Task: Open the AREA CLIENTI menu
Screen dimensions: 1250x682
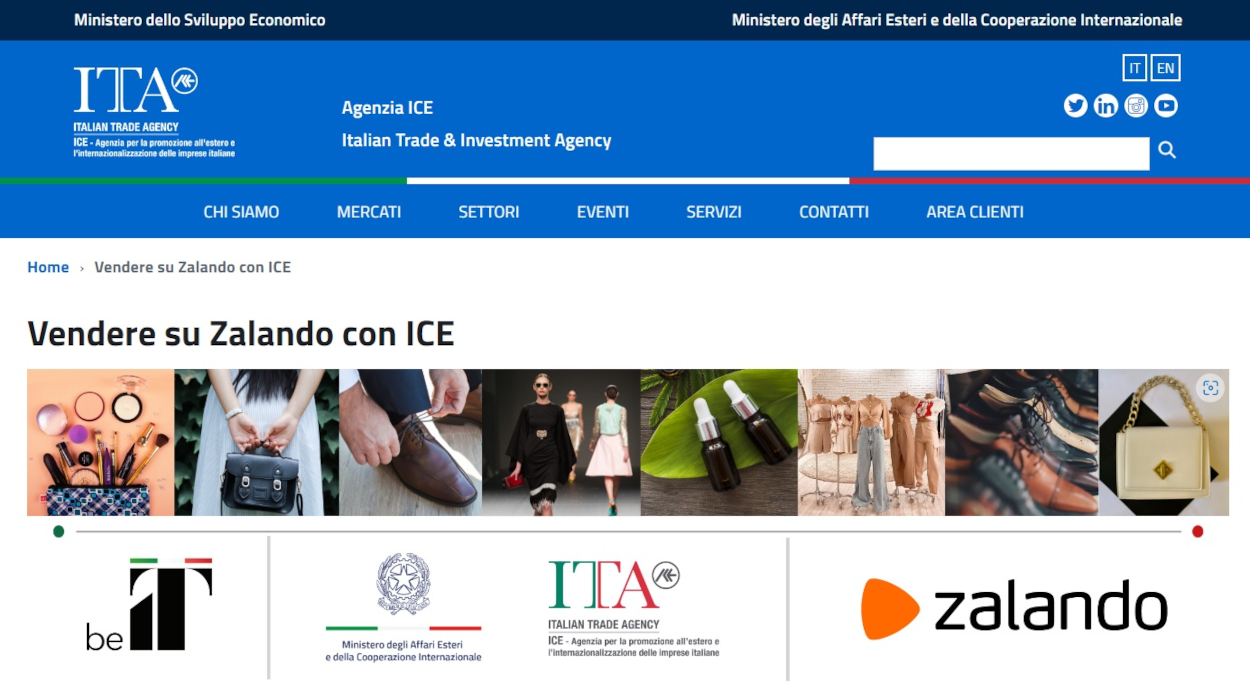Action: (x=975, y=212)
